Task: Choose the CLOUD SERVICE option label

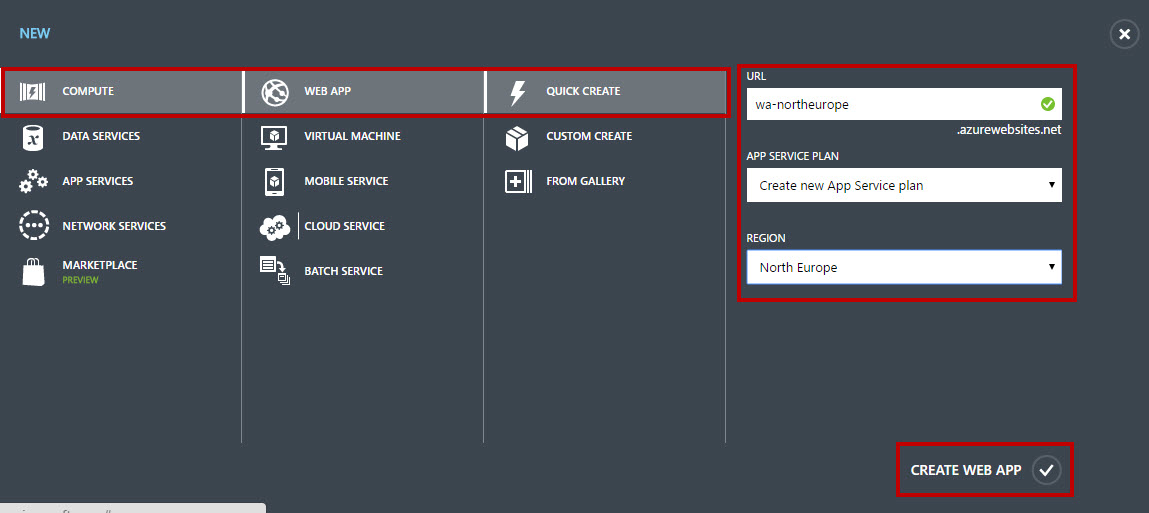Action: pyautogui.click(x=344, y=226)
